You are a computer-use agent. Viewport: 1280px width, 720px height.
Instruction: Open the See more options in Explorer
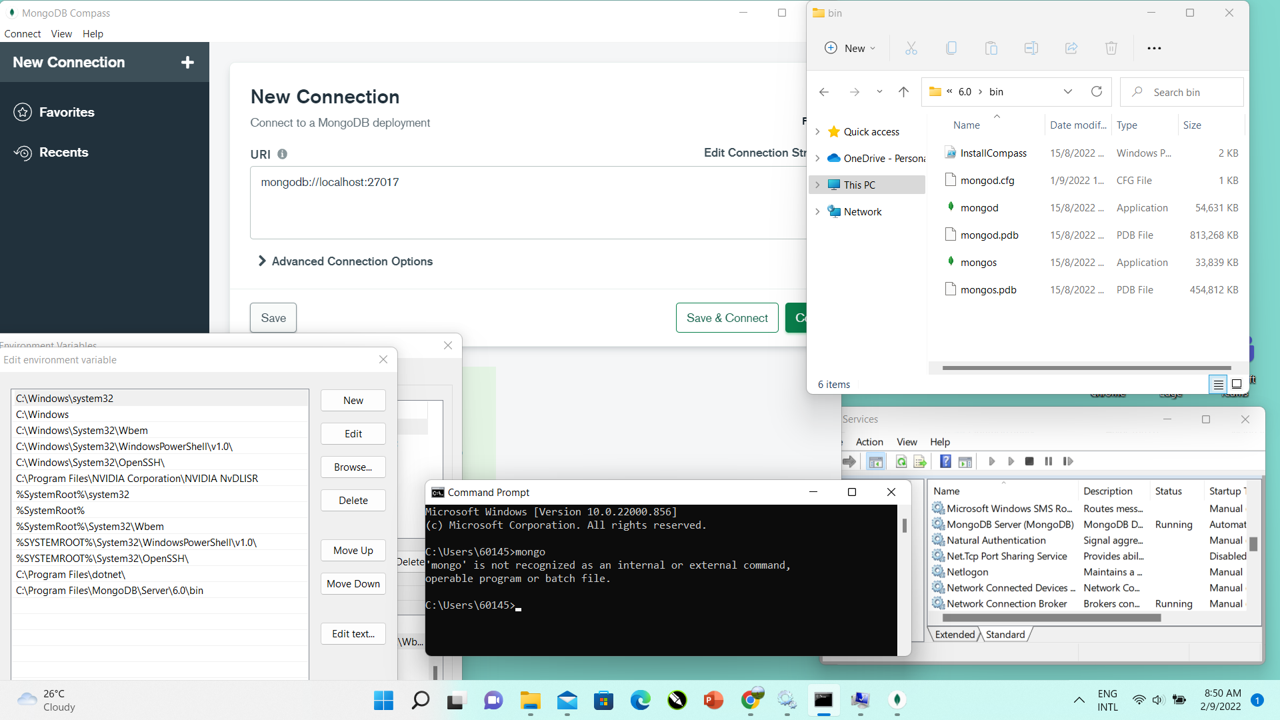click(x=1154, y=48)
